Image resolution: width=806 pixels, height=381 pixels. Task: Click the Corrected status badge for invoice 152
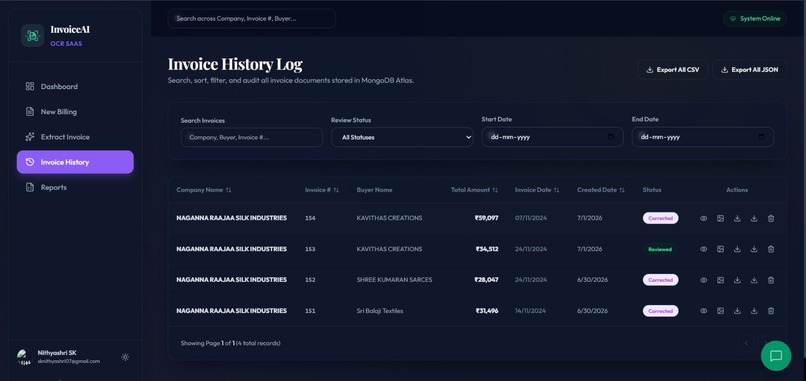pos(661,280)
